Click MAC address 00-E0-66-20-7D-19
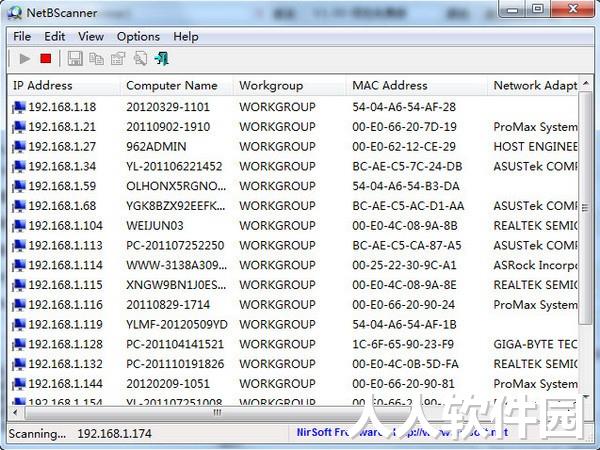Viewport: 600px width, 450px height. pos(404,127)
